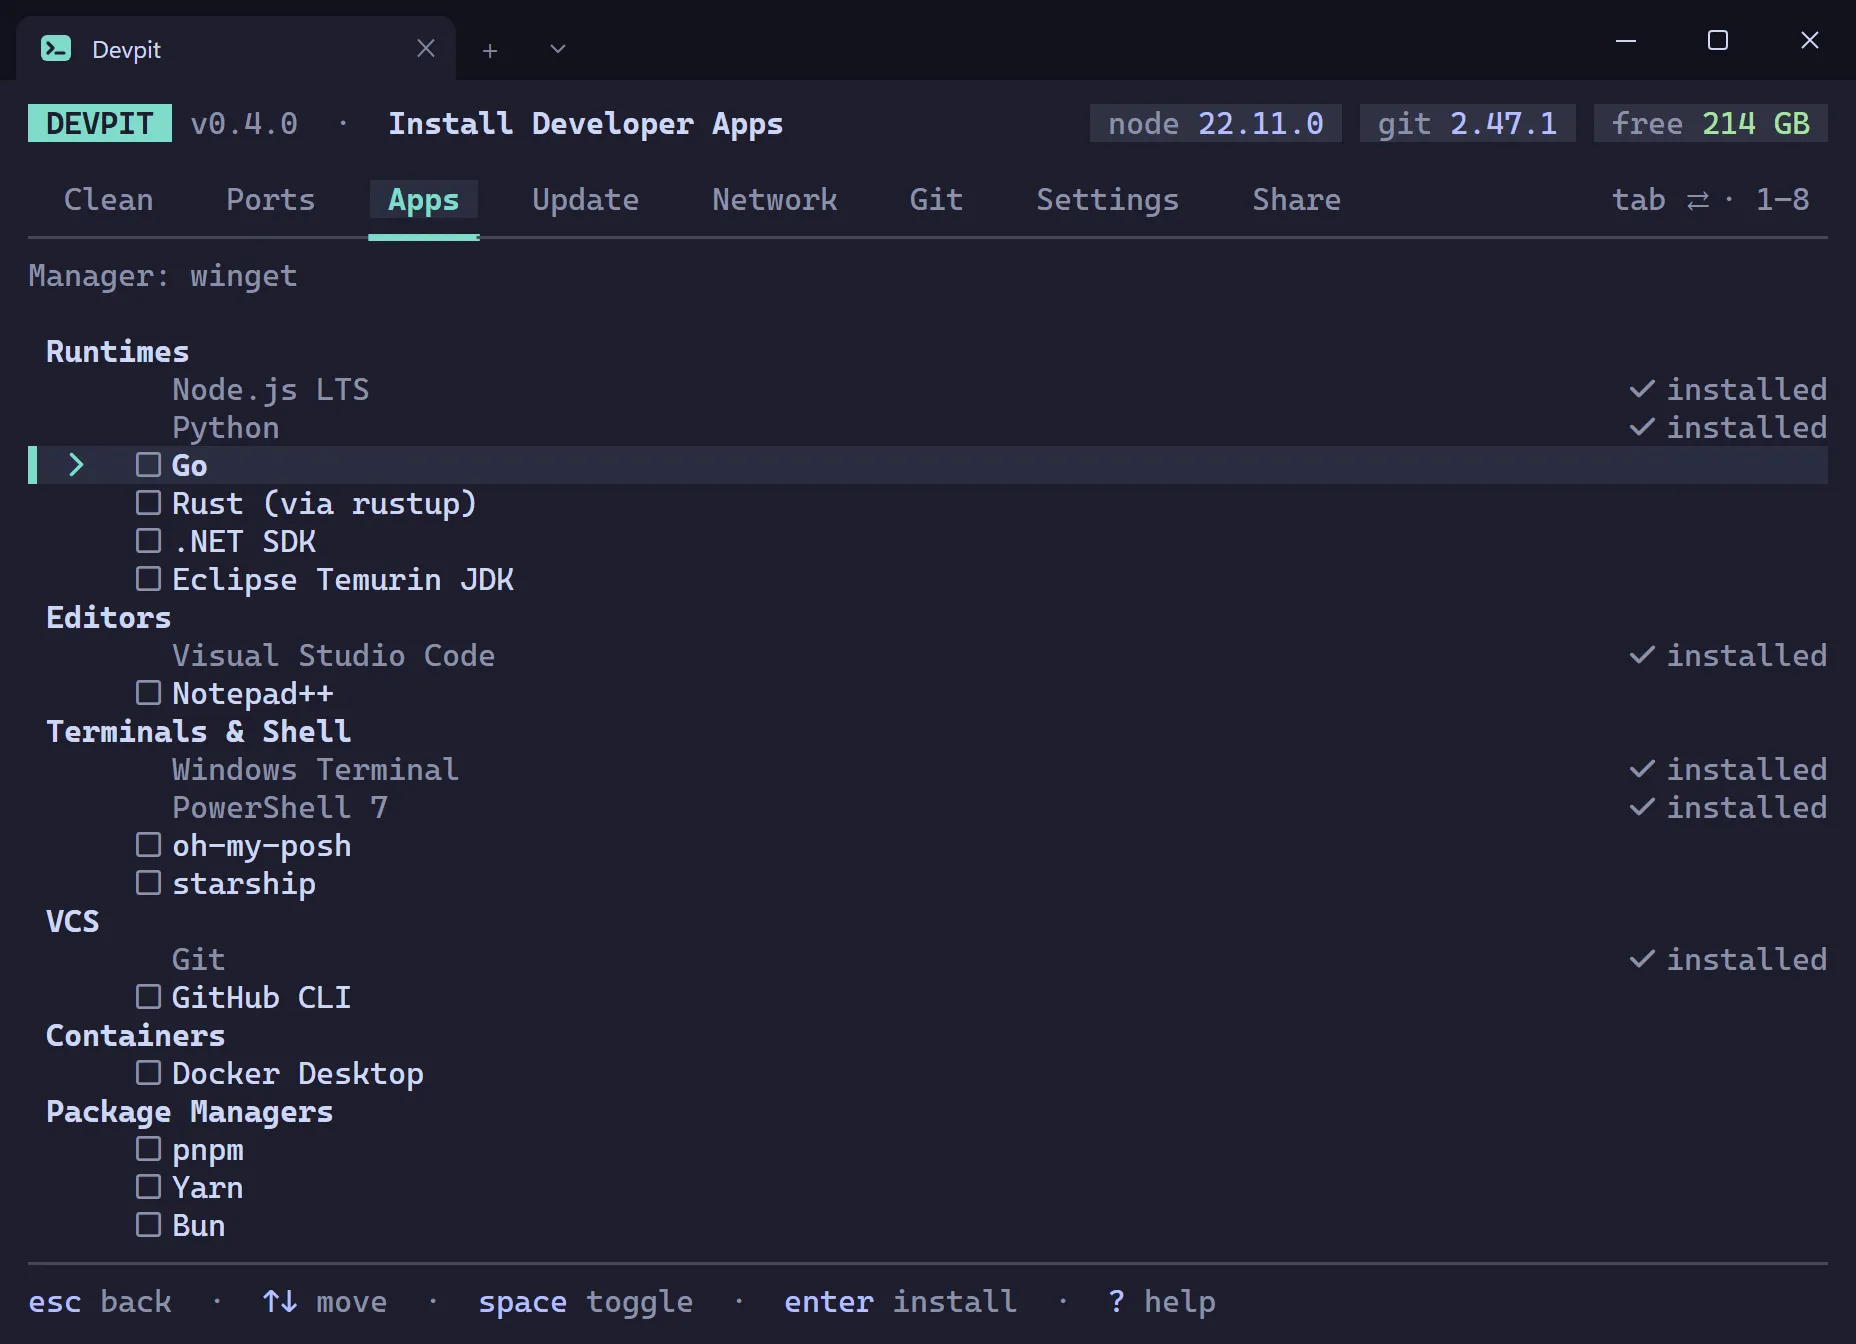Screen dimensions: 1856x1344
Task: Toggle the Yarn checkbox
Action: (148, 1187)
